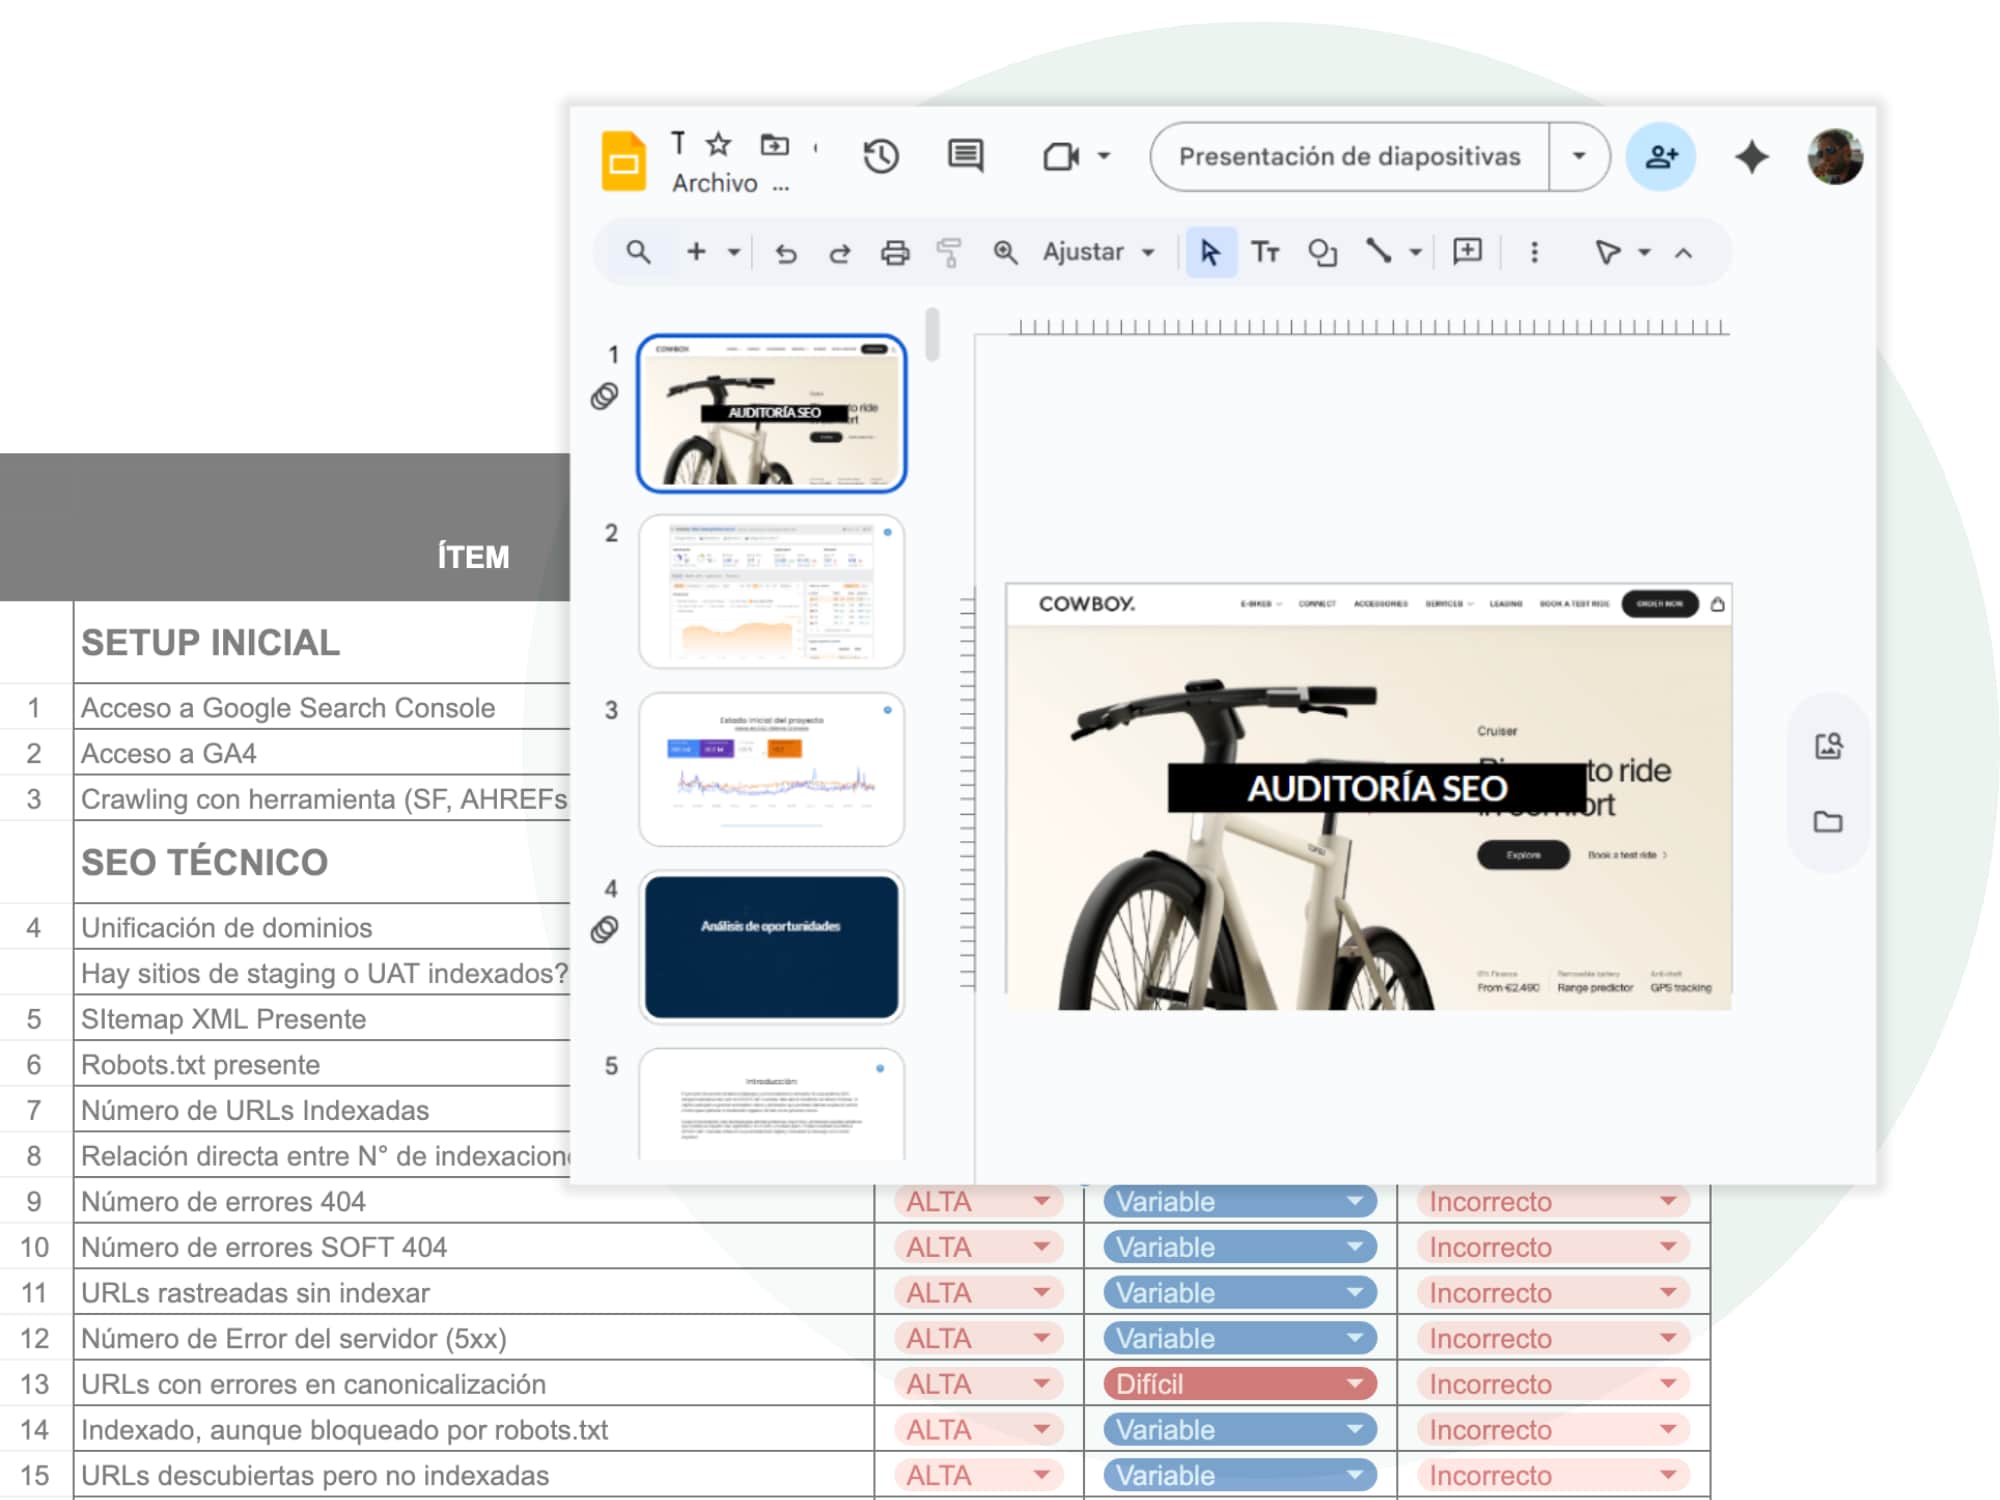The width and height of the screenshot is (2000, 1500).
Task: Collapse the toolbar with the chevron
Action: (1684, 253)
